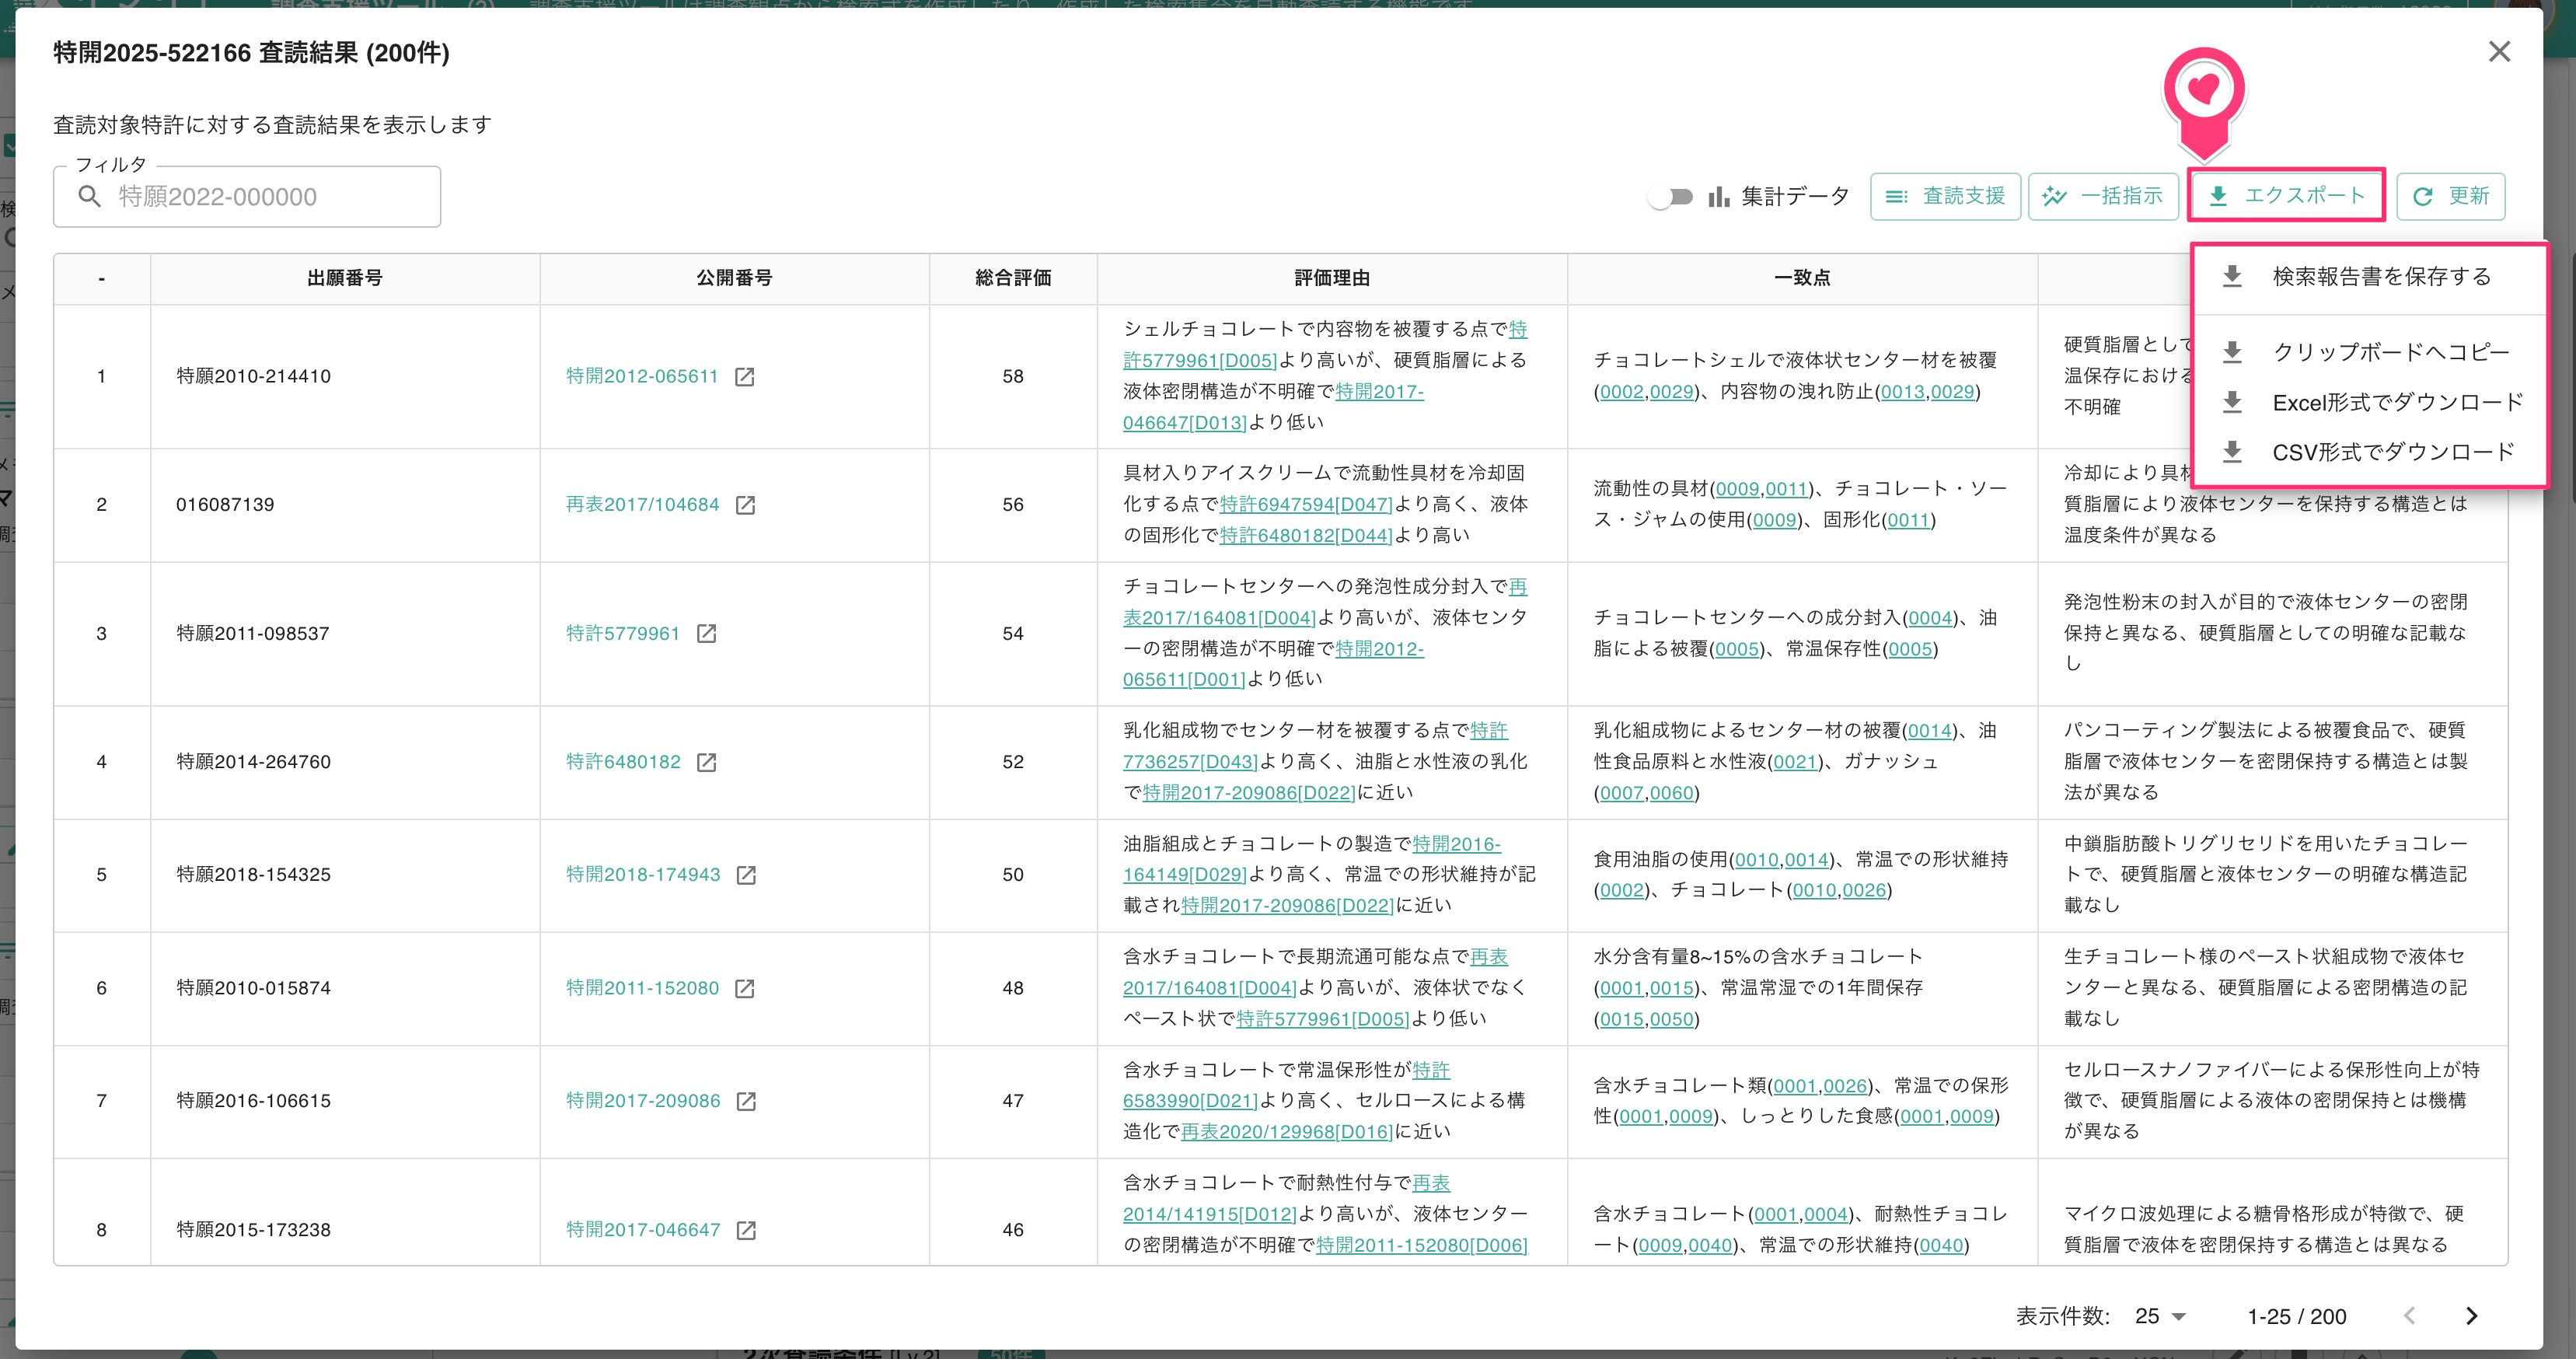Open publication link 特開2018-174943
This screenshot has width=2576, height=1359.
(643, 875)
